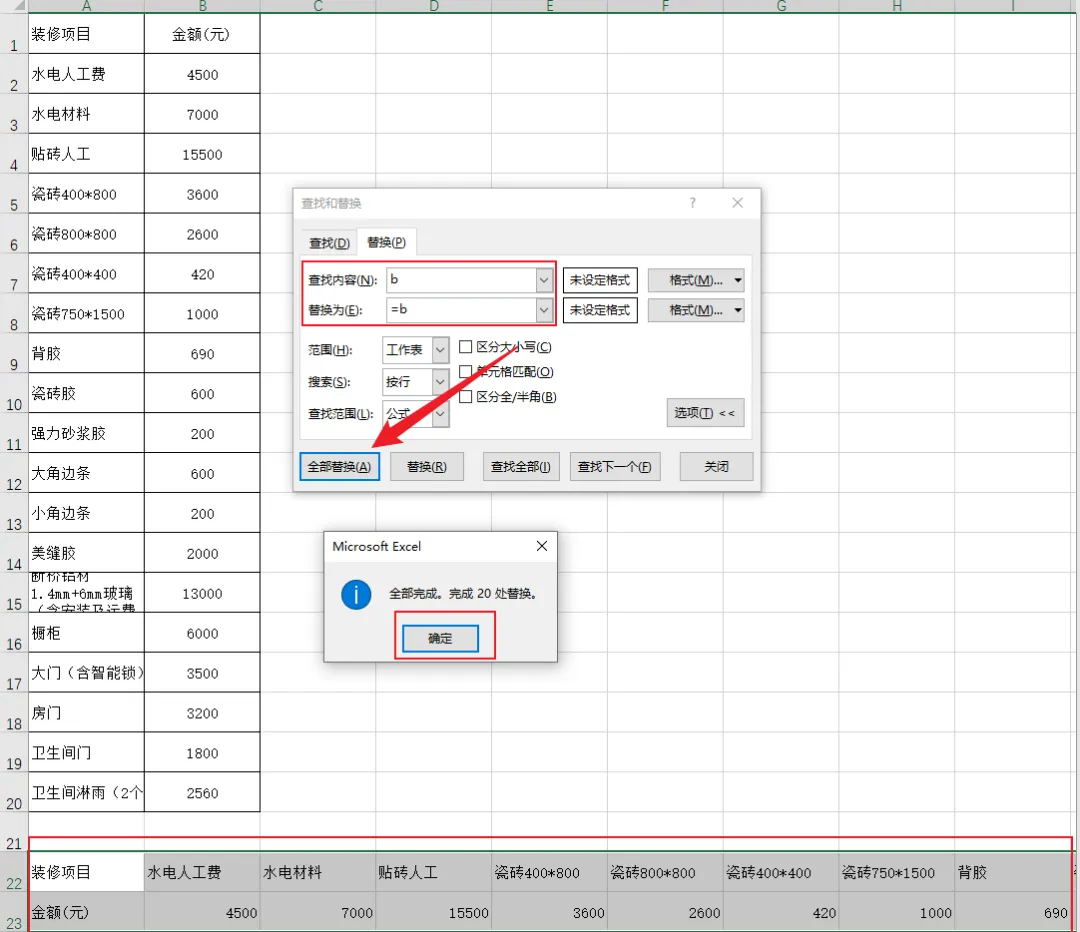Expand the 格式(M) dropdown for find content
Viewport: 1080px width, 932px height.
pyautogui.click(x=696, y=280)
